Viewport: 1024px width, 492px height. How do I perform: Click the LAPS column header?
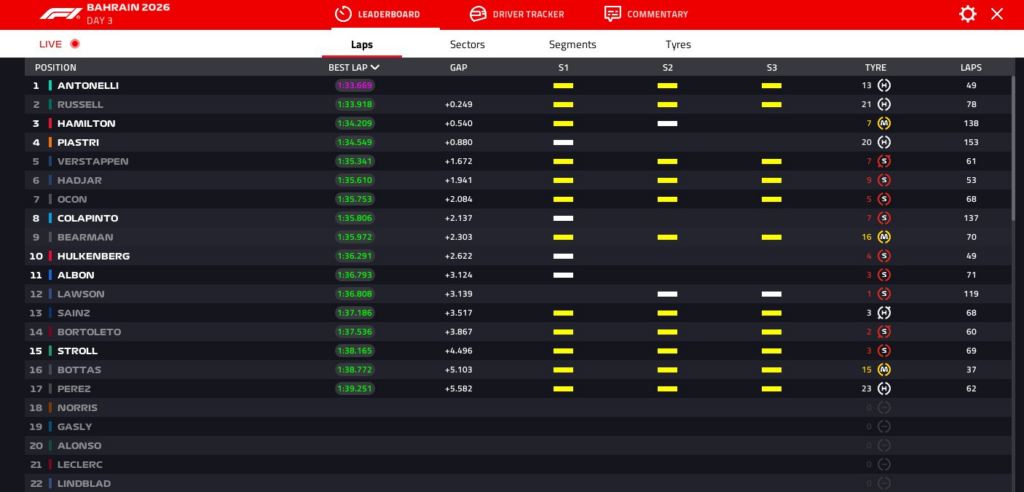point(970,67)
